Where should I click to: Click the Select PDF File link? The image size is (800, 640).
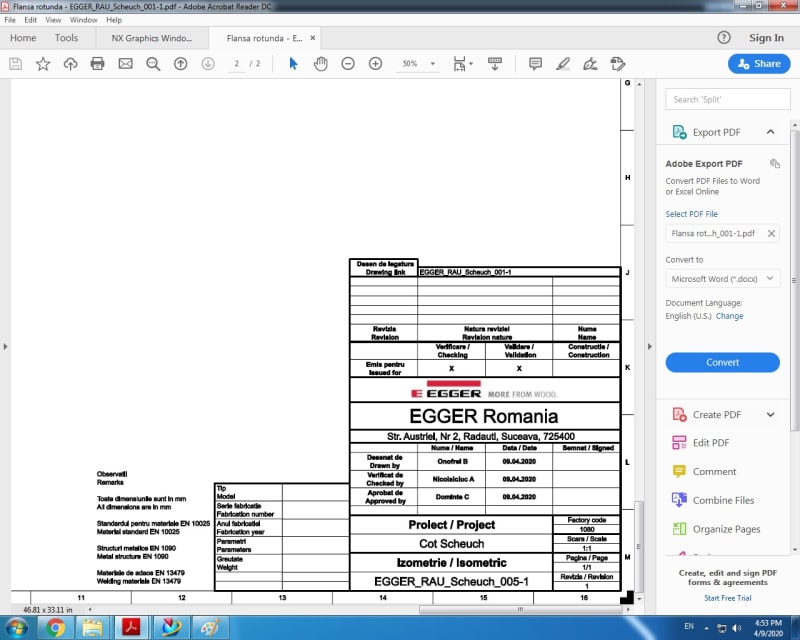691,214
